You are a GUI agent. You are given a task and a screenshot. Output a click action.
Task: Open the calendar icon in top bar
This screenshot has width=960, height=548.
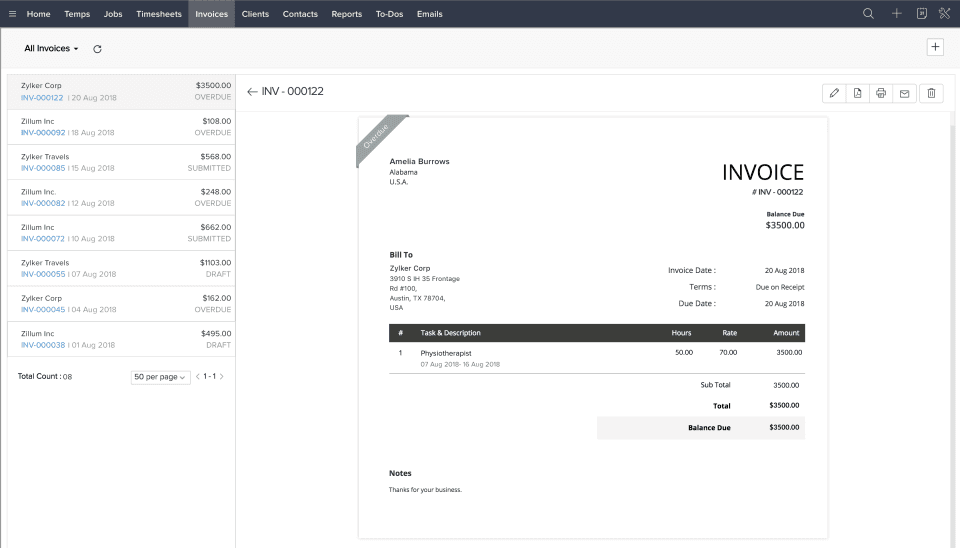(x=921, y=13)
